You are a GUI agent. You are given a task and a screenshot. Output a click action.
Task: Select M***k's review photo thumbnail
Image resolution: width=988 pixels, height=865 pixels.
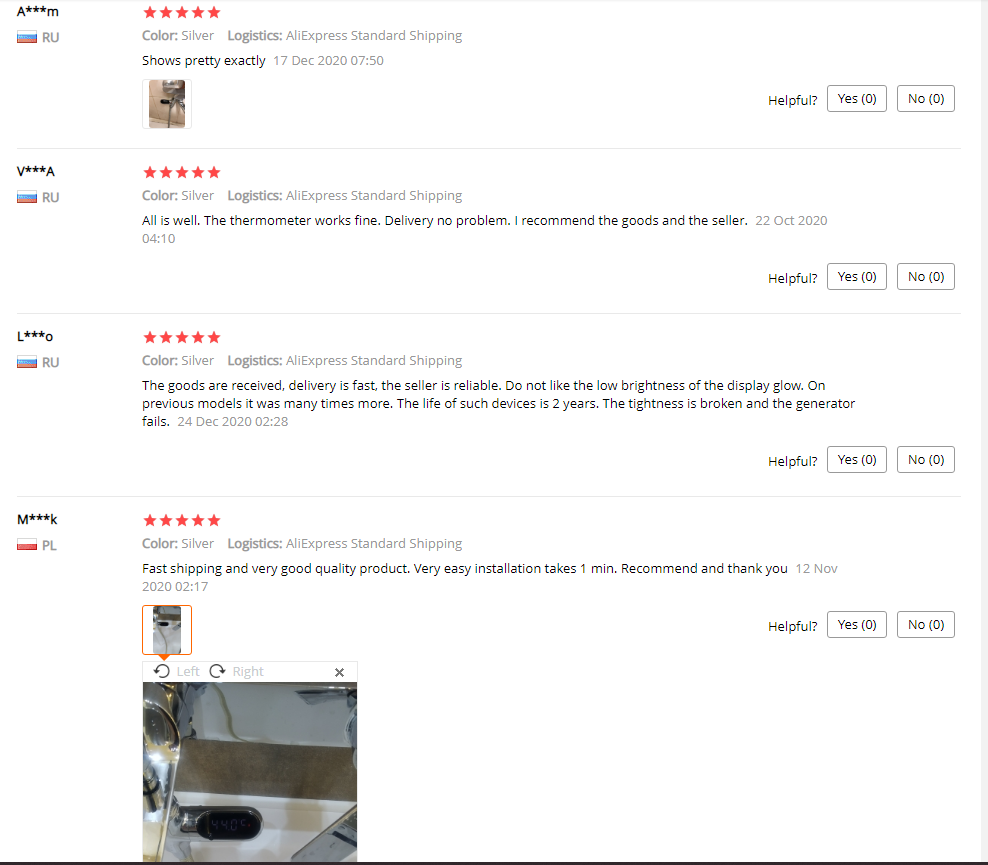167,630
